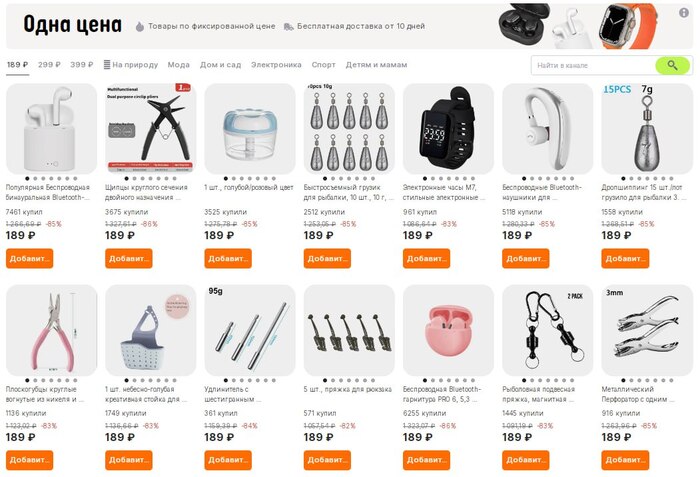The image size is (700, 477).
Task: Open the electronic watch M7 thumbnail
Action: coord(448,129)
